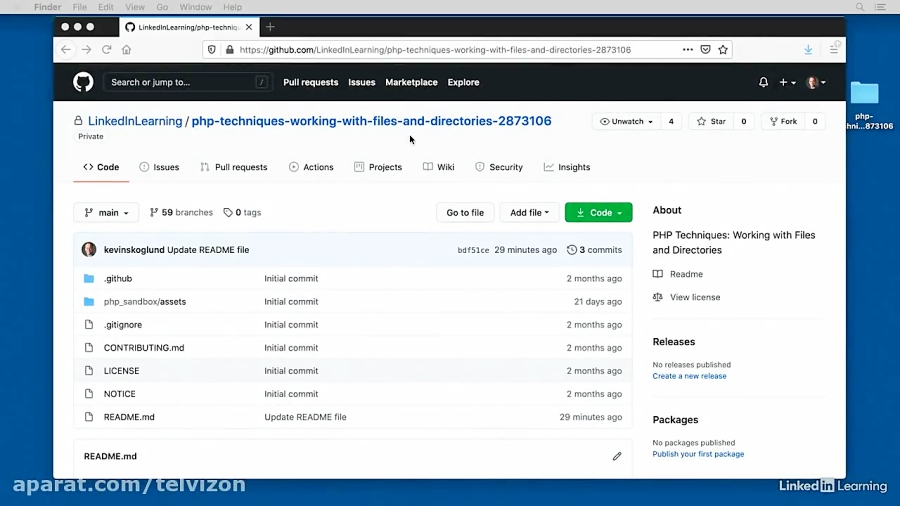Switch to the Issues tab

[159, 167]
